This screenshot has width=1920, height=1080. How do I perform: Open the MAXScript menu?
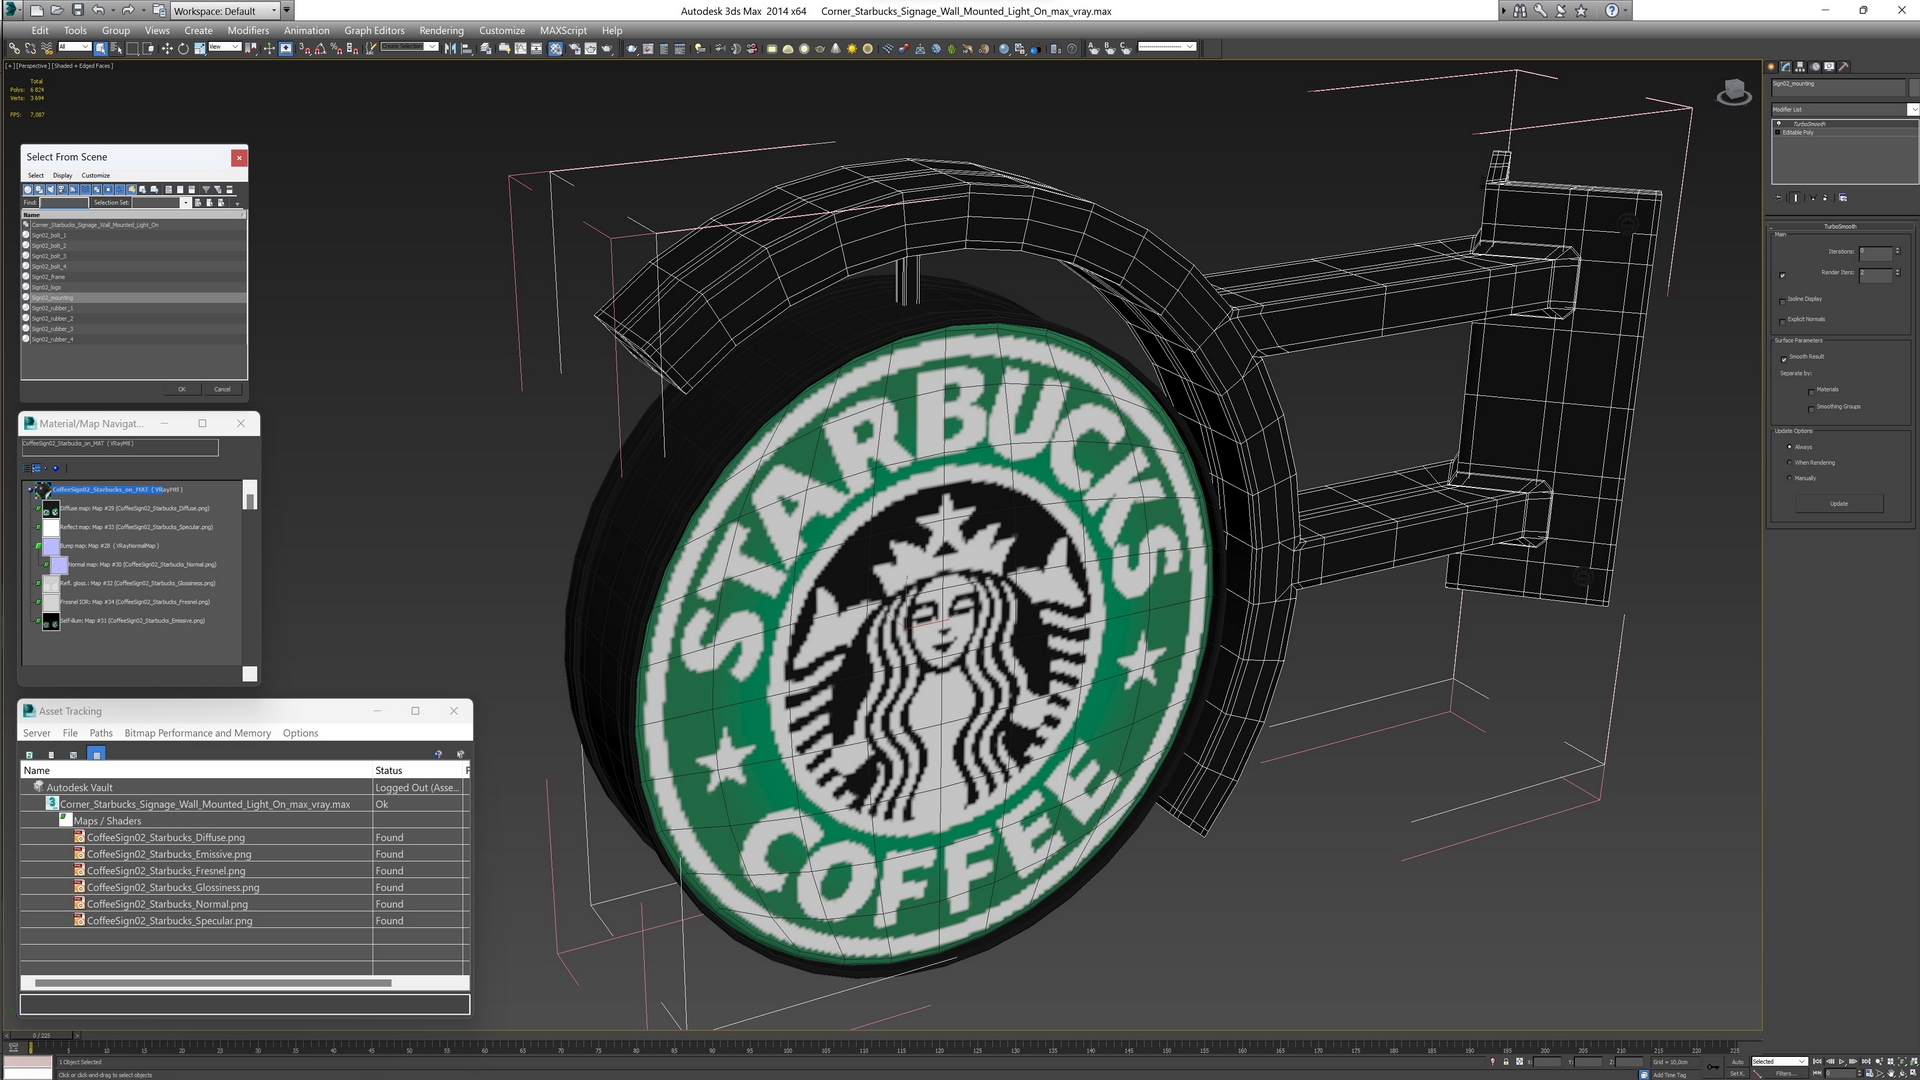(x=563, y=30)
